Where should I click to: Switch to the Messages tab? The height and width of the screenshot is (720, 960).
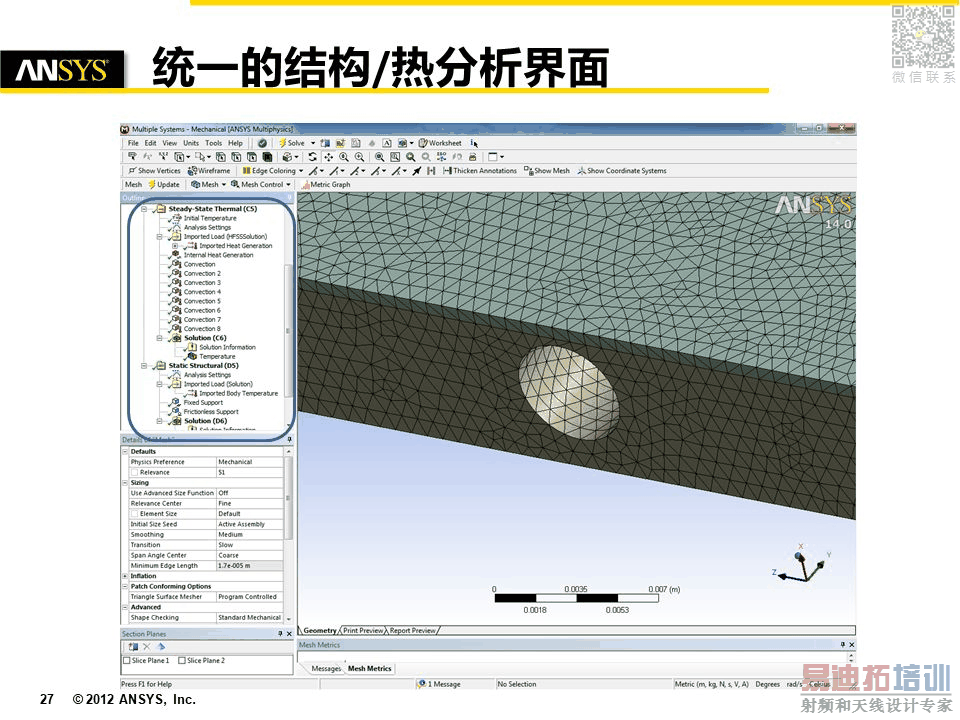326,669
